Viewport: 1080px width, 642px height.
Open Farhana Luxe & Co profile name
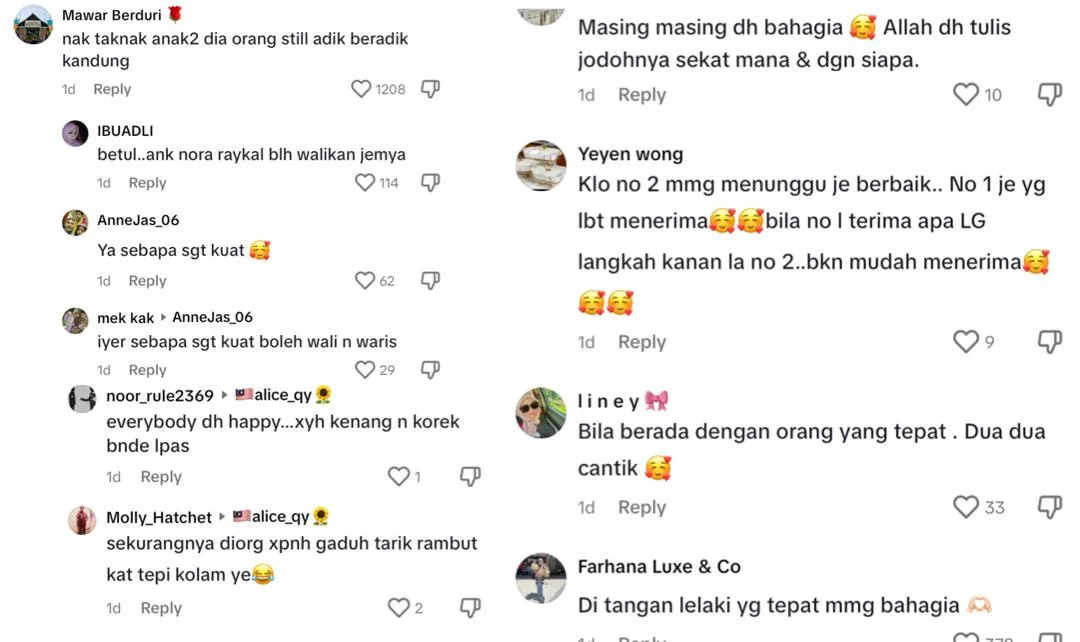pos(659,566)
